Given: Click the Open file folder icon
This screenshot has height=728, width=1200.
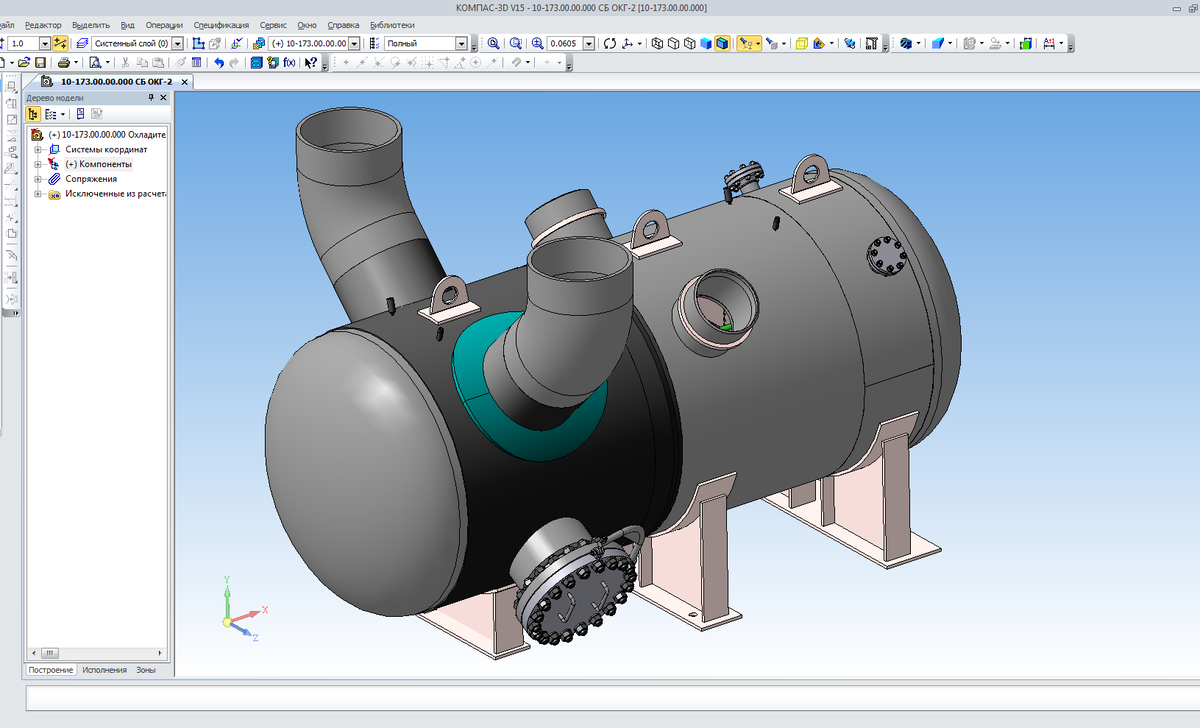Looking at the screenshot, I should pyautogui.click(x=23, y=62).
